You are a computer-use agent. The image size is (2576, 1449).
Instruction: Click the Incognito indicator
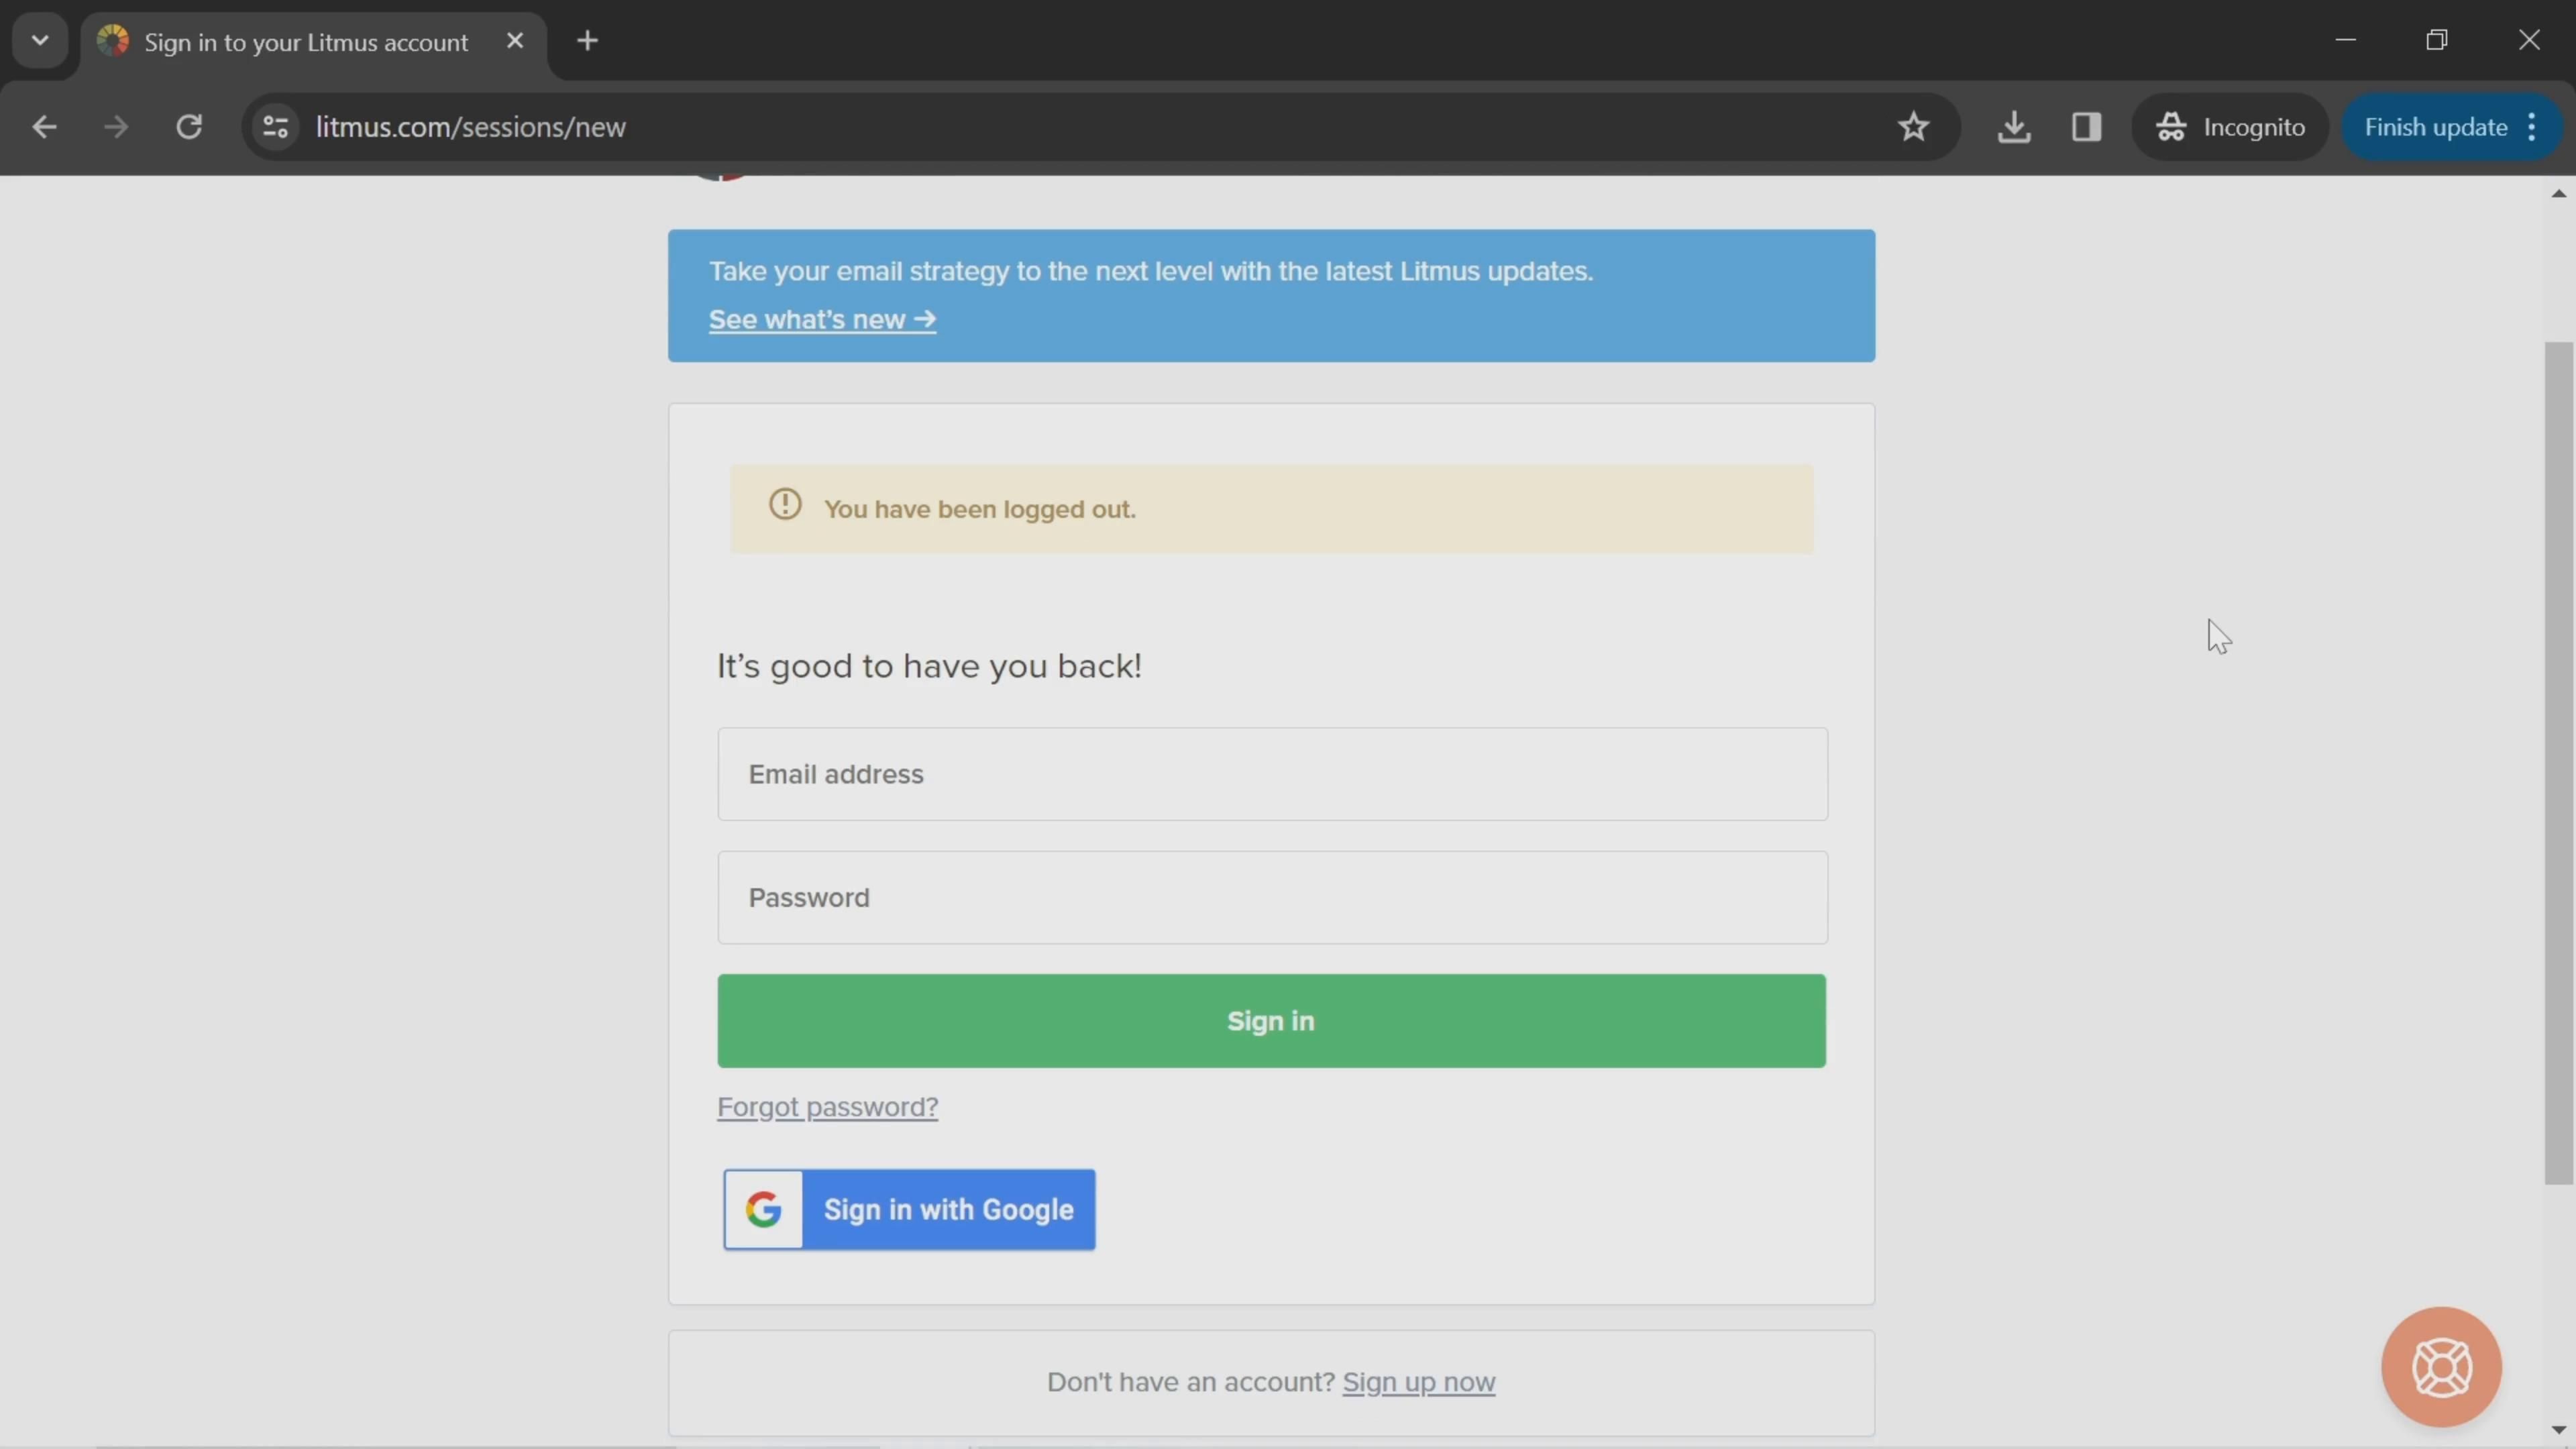(x=2231, y=127)
